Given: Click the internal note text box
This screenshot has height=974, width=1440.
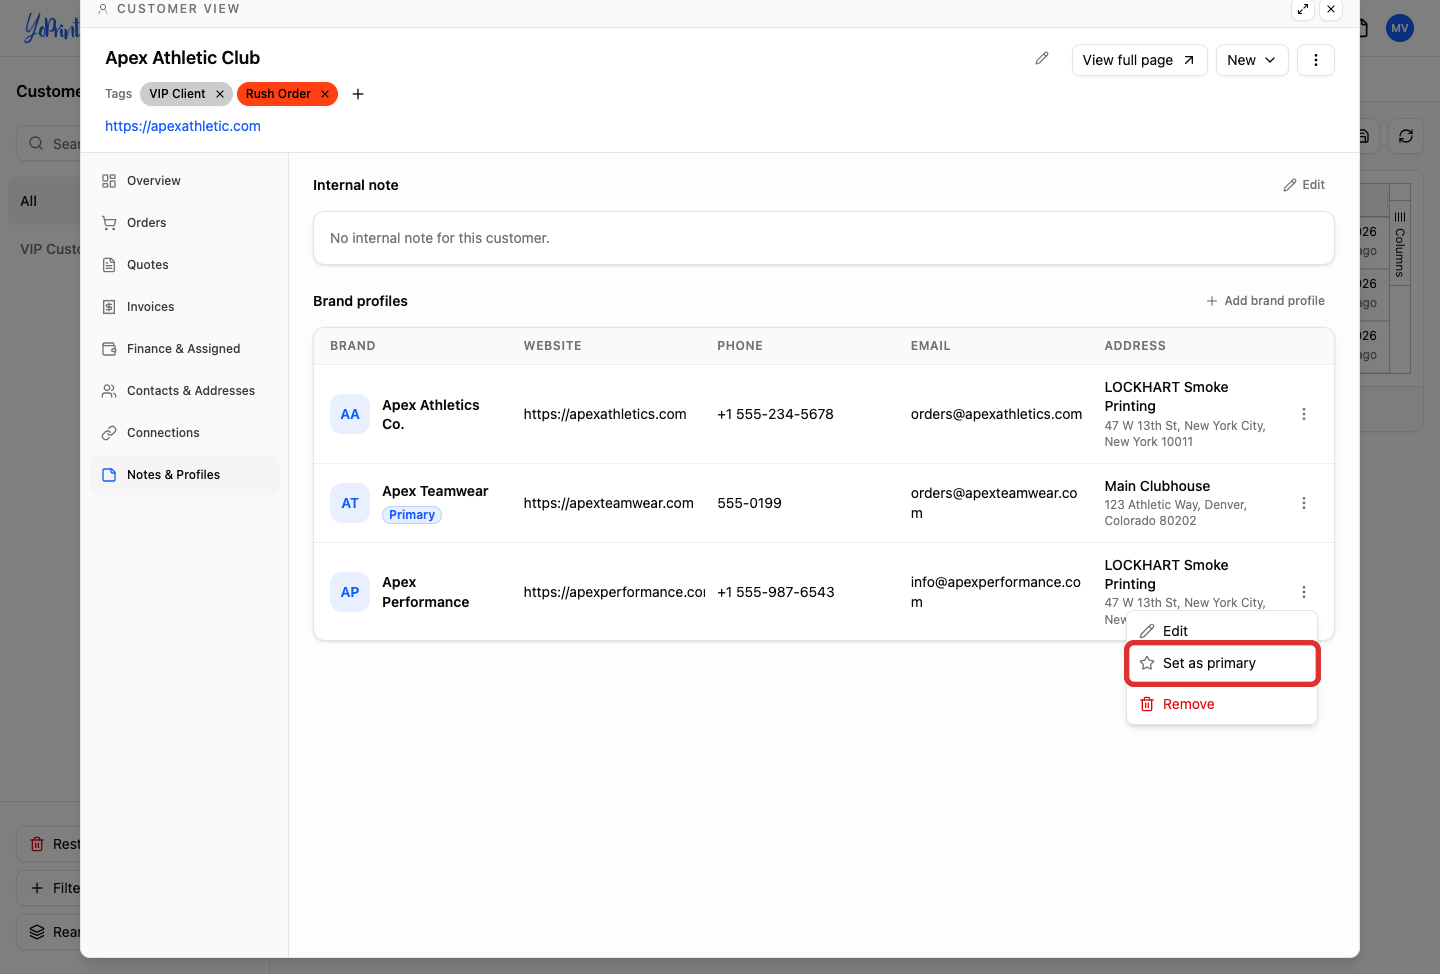Looking at the screenshot, I should point(823,238).
